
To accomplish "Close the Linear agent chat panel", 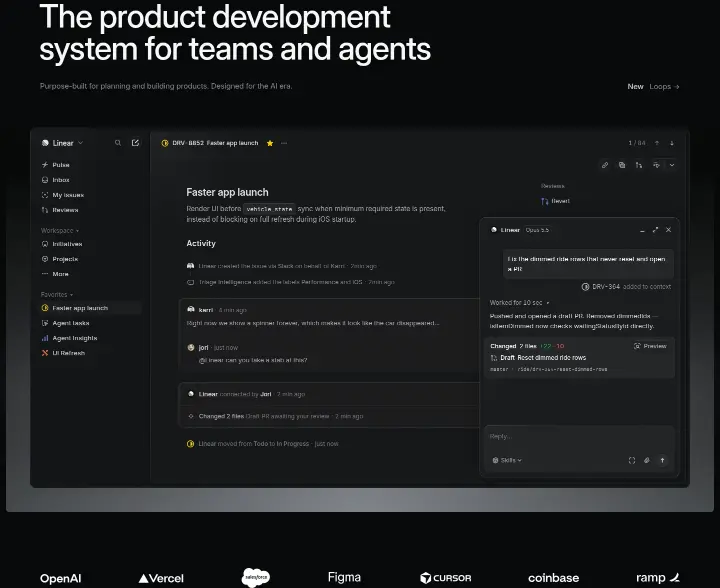I will click(669, 230).
